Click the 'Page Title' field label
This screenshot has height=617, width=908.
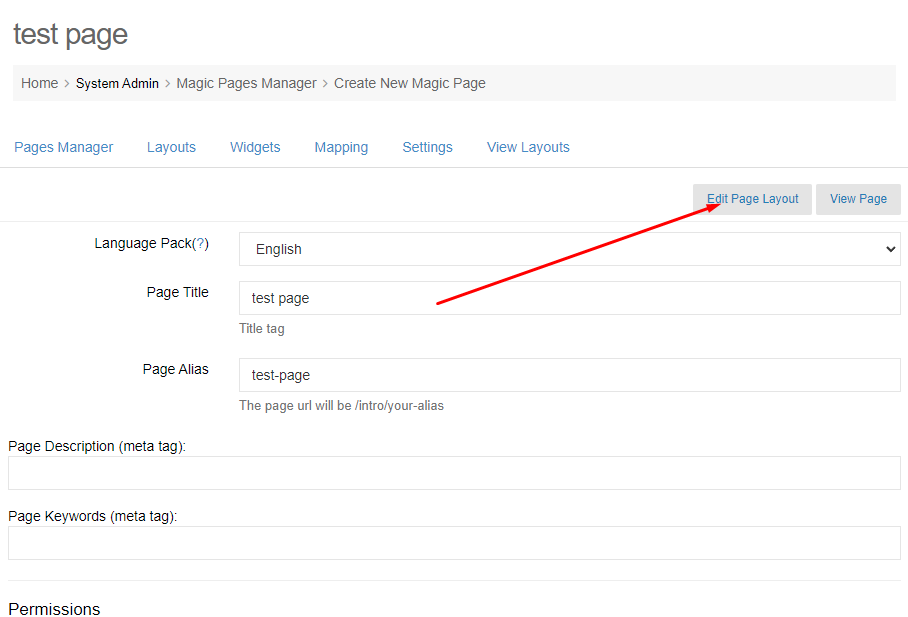[177, 292]
